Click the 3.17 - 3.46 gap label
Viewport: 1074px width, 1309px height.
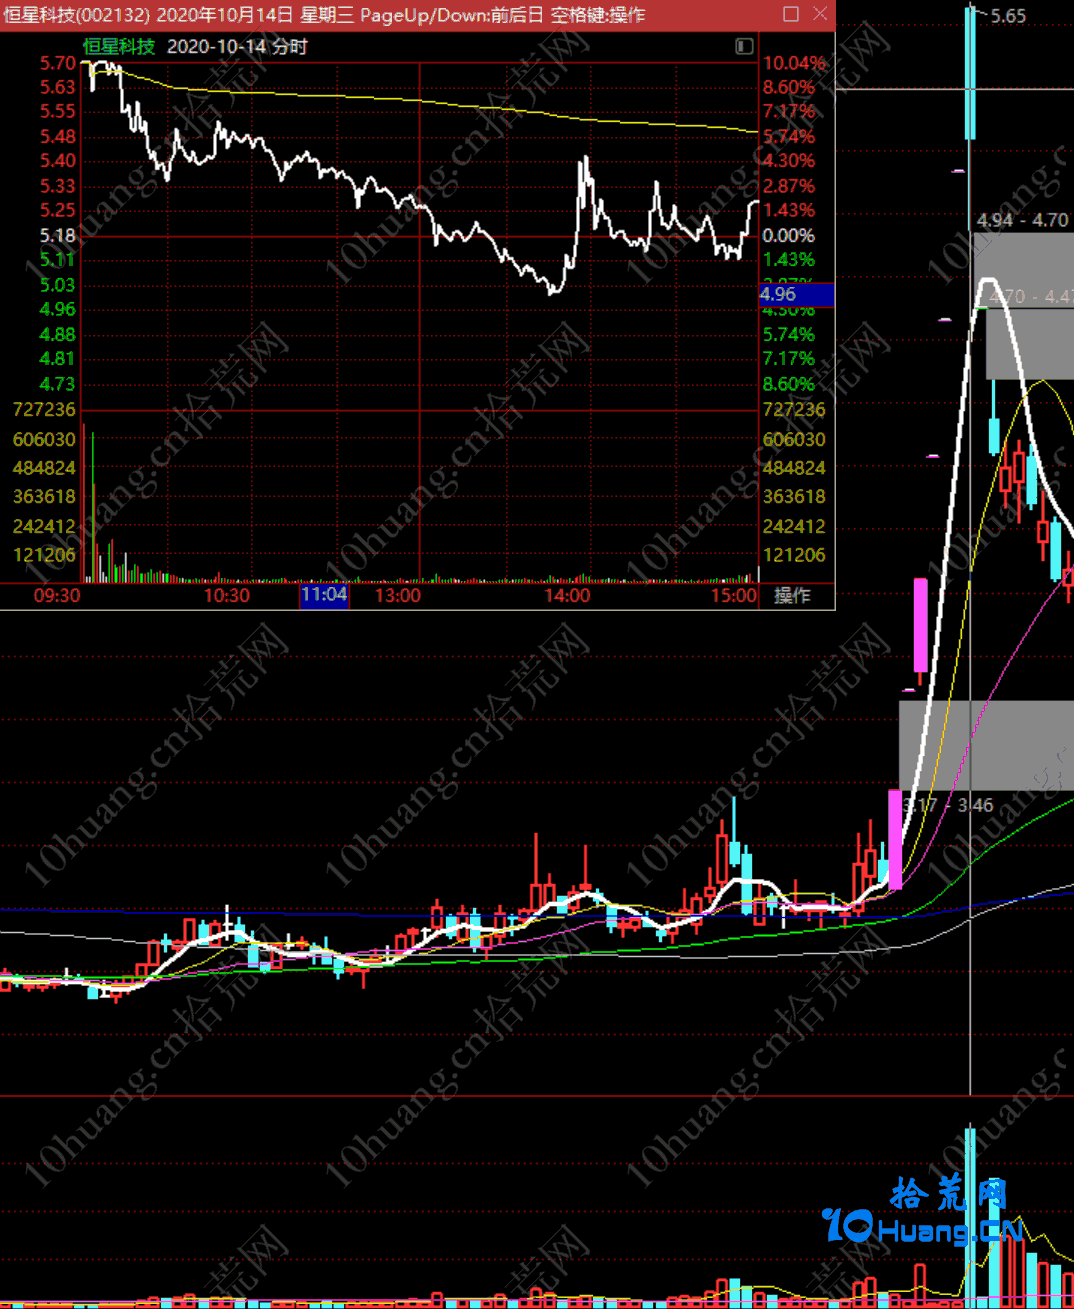pyautogui.click(x=949, y=805)
